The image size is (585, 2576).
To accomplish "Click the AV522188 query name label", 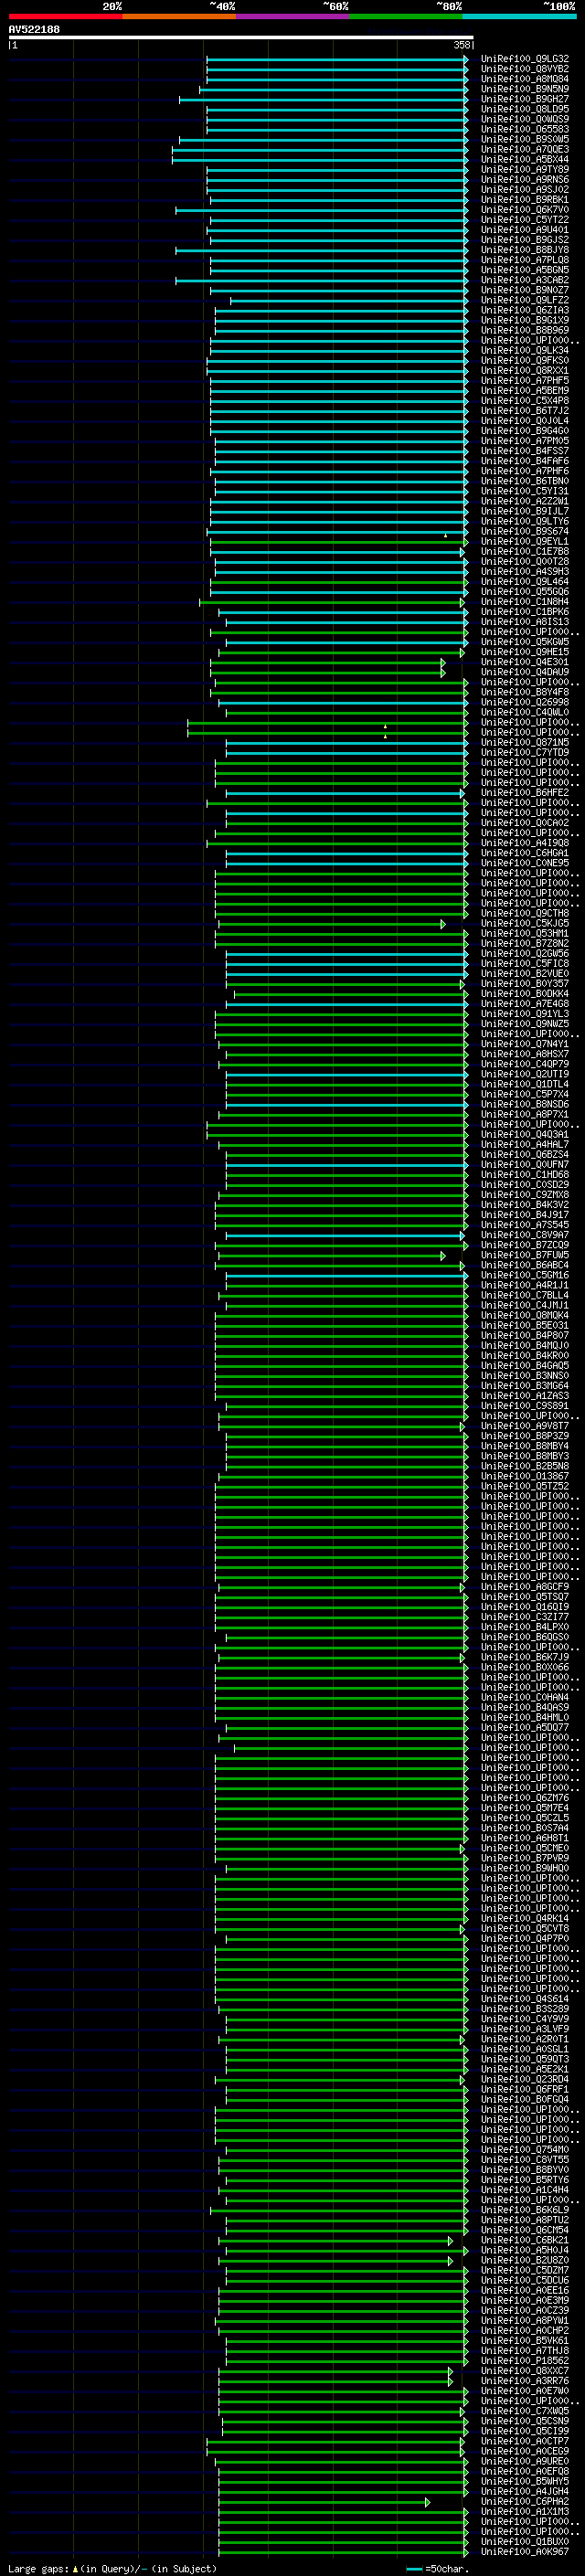I will (x=34, y=29).
